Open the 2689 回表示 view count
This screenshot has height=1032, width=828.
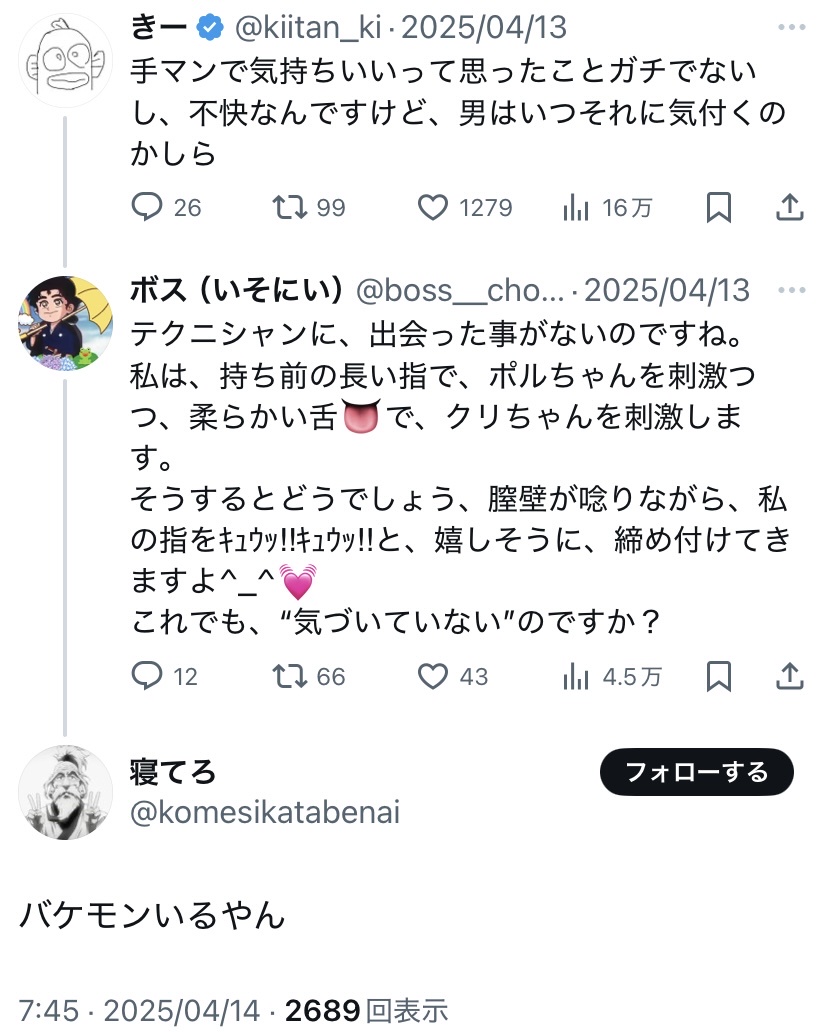366,1010
